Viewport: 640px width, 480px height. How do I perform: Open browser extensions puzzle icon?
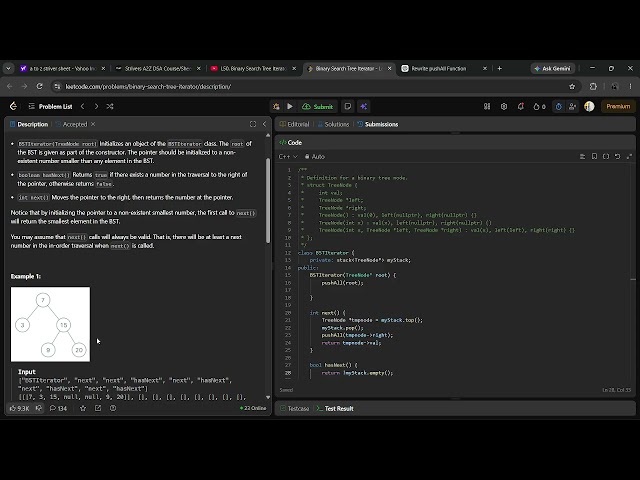pyautogui.click(x=593, y=87)
